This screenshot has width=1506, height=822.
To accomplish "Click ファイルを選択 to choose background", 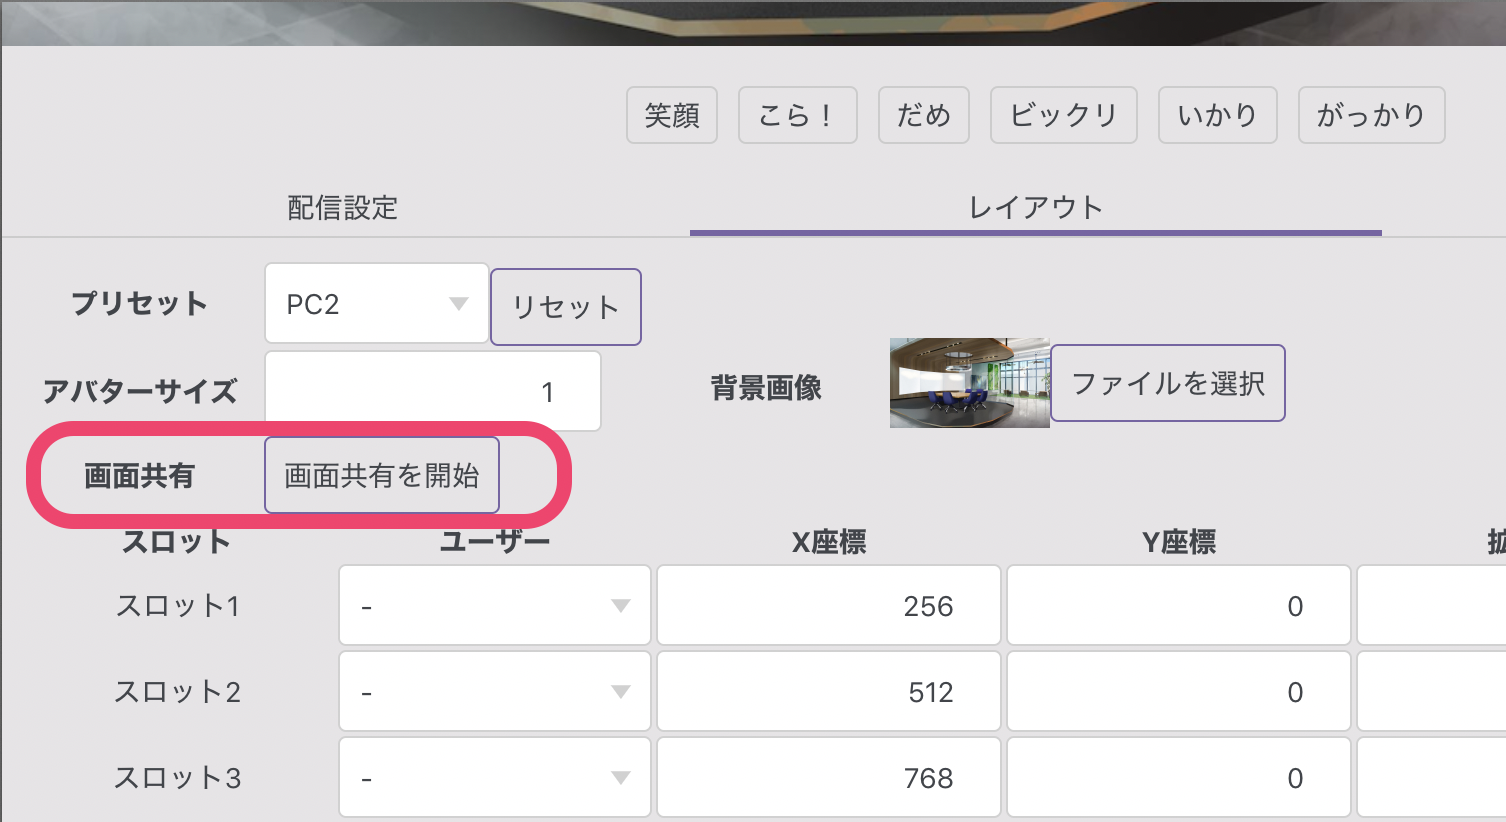I will pos(1167,383).
